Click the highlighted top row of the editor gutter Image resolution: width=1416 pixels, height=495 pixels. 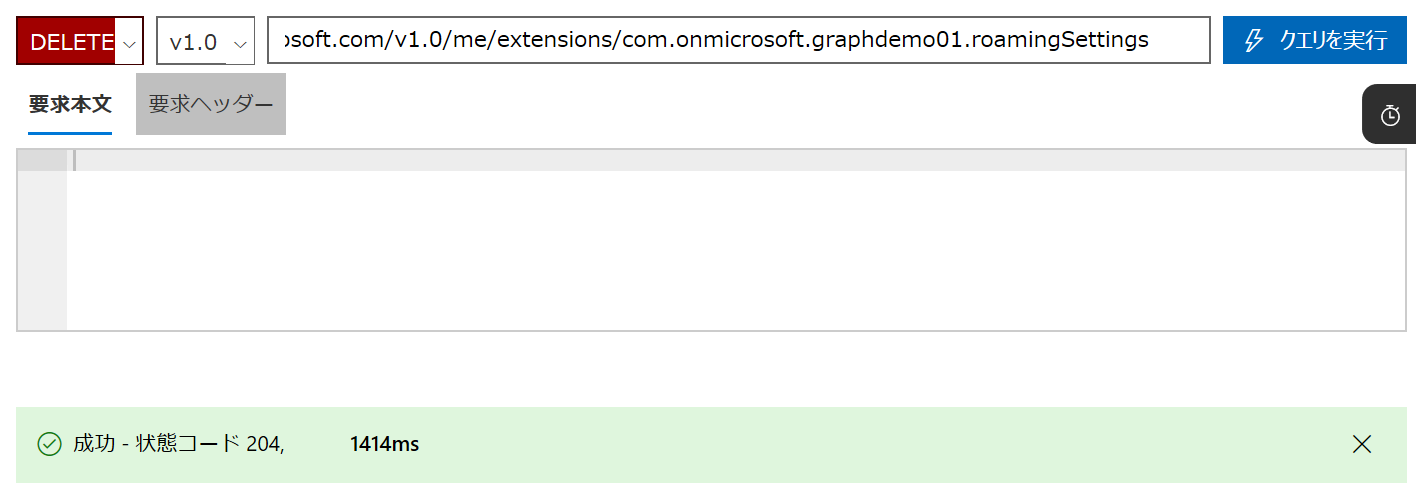click(x=43, y=161)
